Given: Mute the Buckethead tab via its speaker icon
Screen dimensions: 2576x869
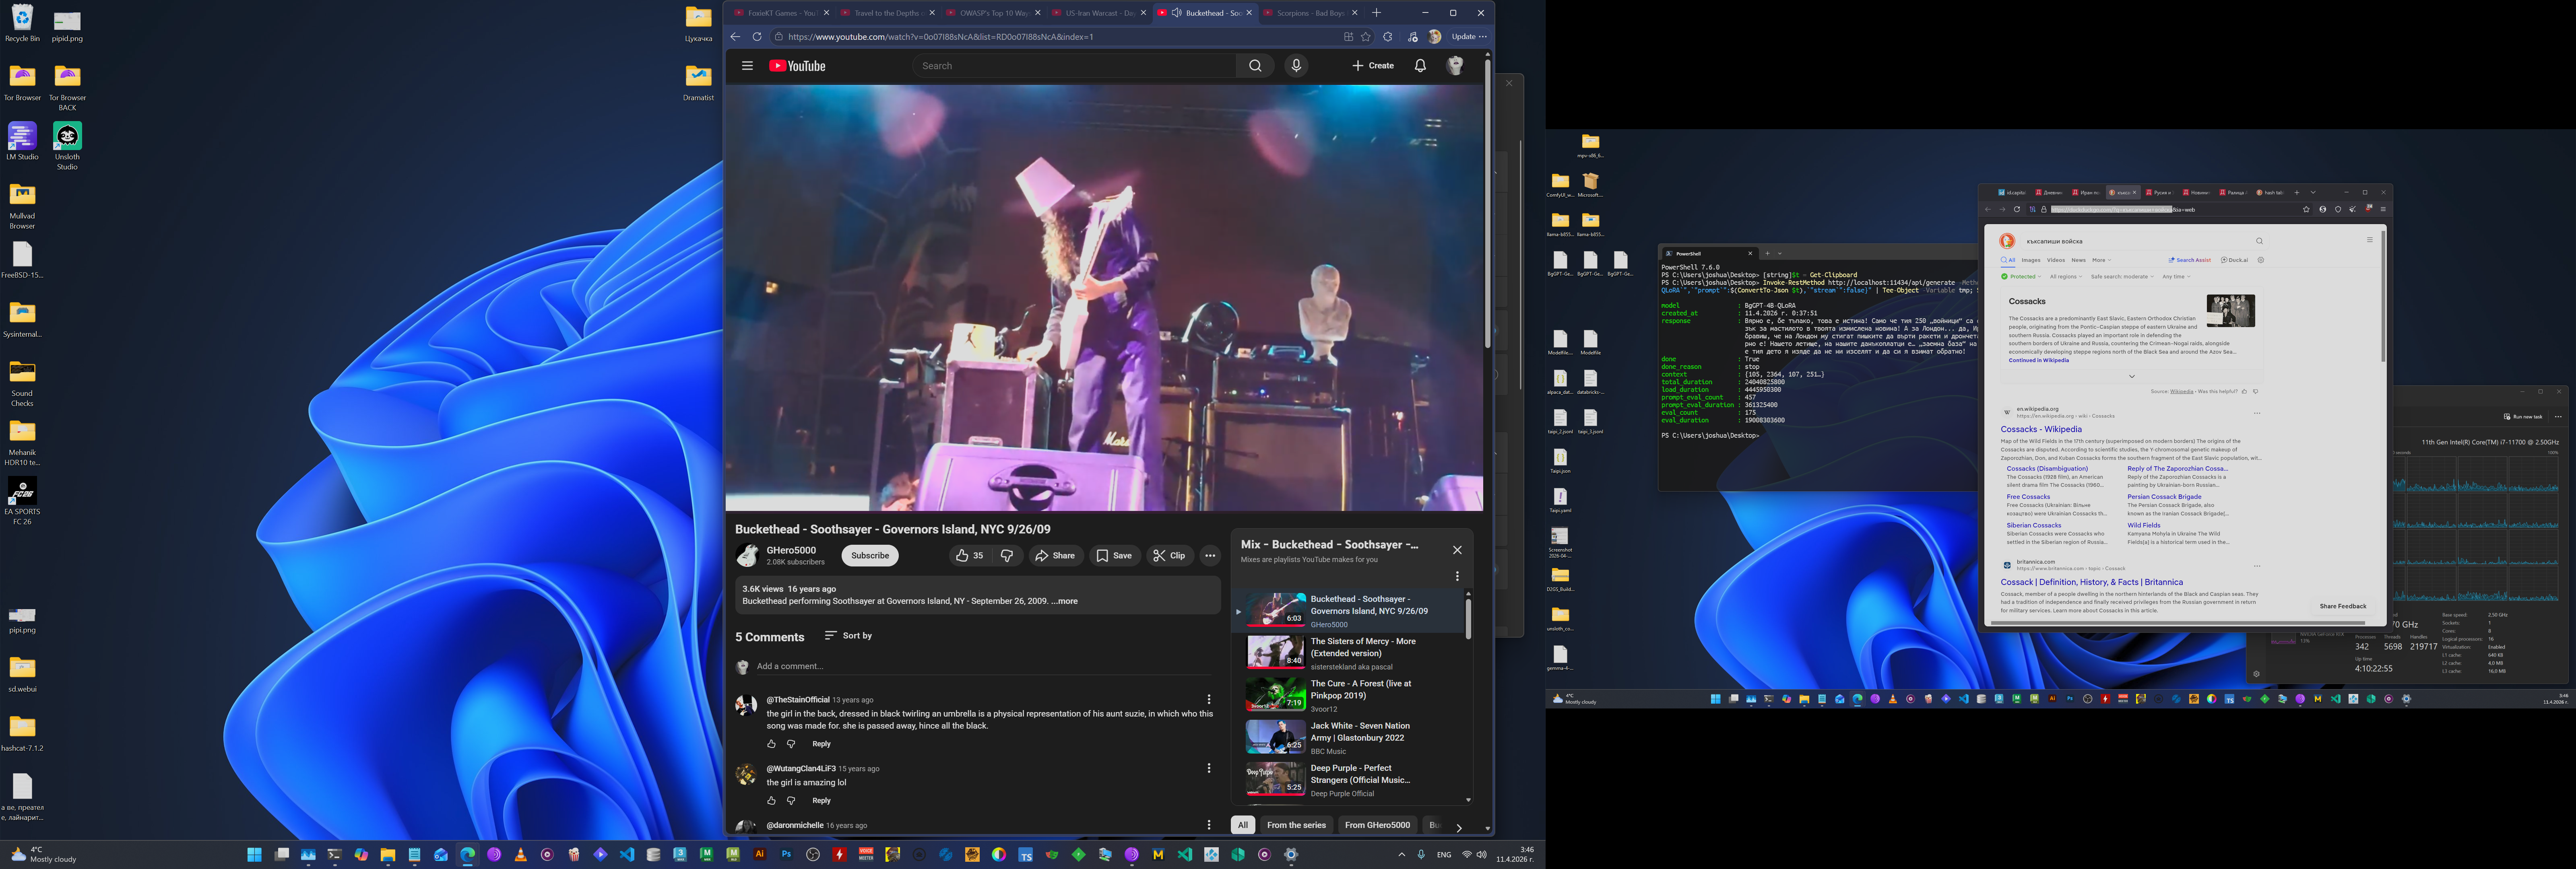Looking at the screenshot, I should [x=1176, y=13].
